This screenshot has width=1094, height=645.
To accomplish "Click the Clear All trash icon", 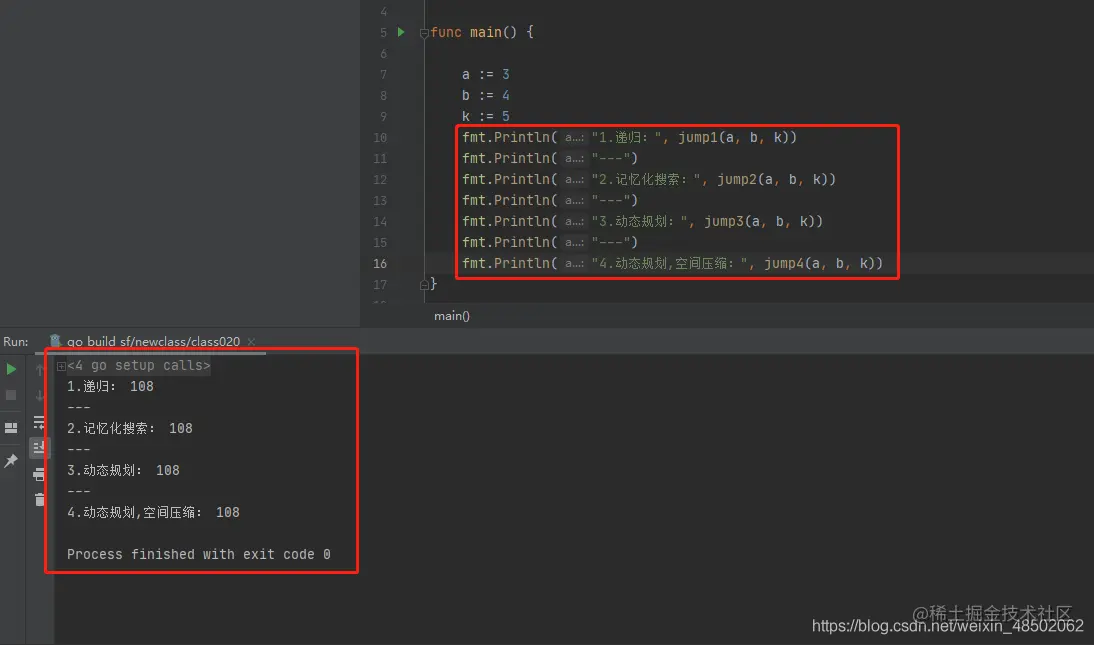I will coord(40,499).
